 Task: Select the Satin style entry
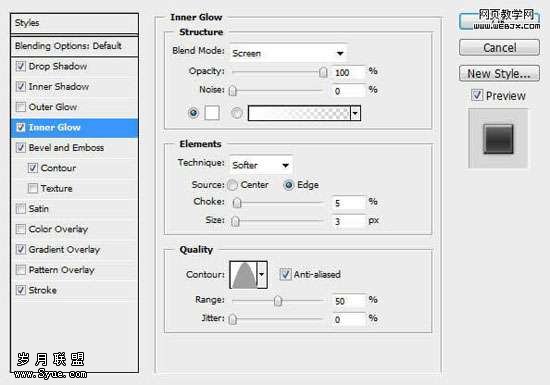click(x=39, y=209)
